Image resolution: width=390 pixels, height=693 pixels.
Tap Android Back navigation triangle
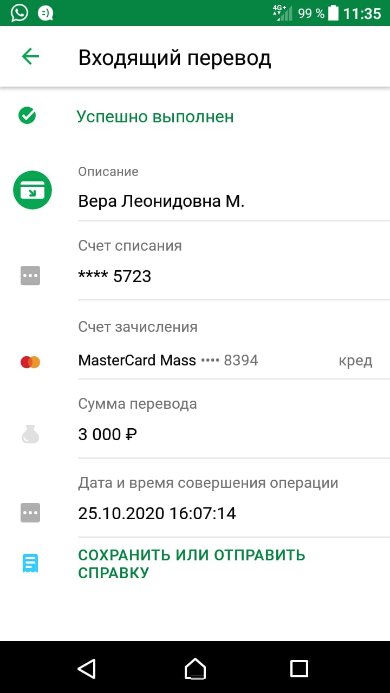tap(86, 668)
